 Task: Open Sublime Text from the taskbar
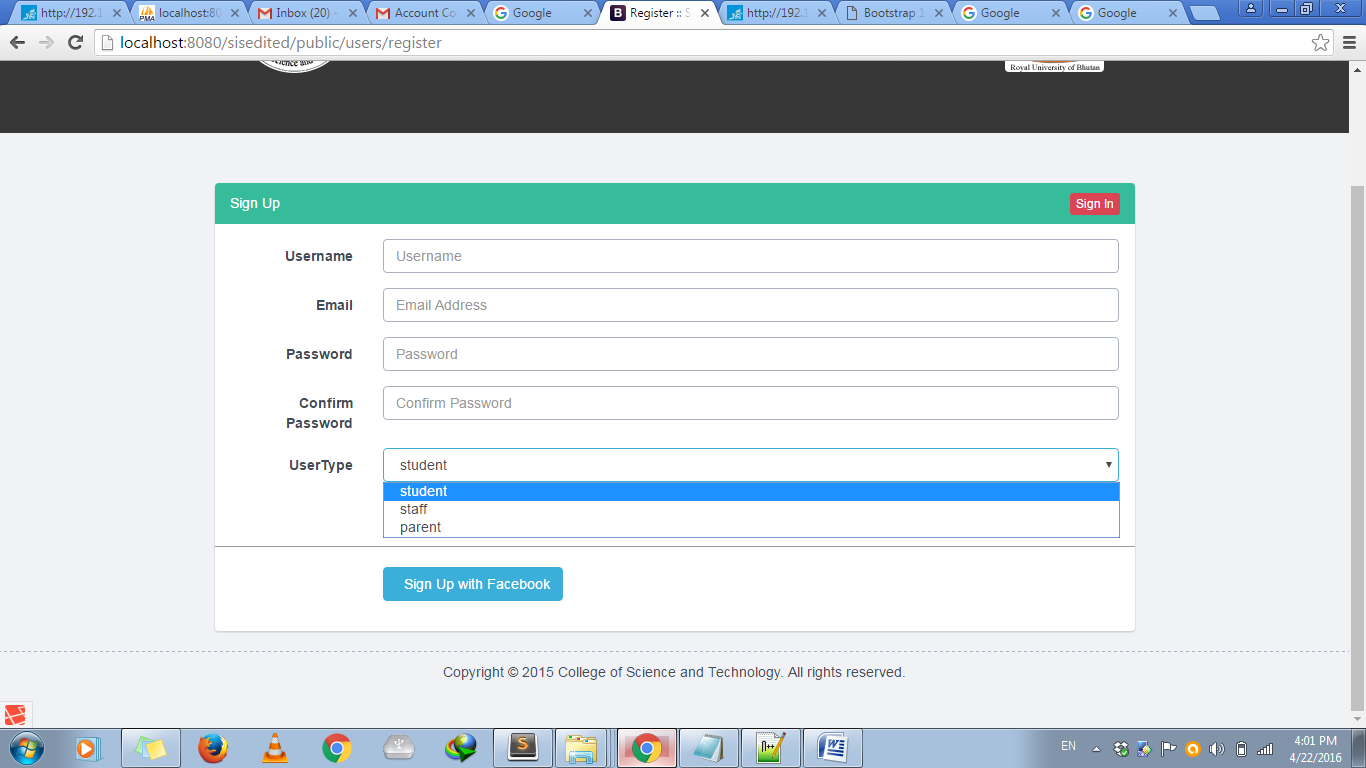(x=522, y=748)
